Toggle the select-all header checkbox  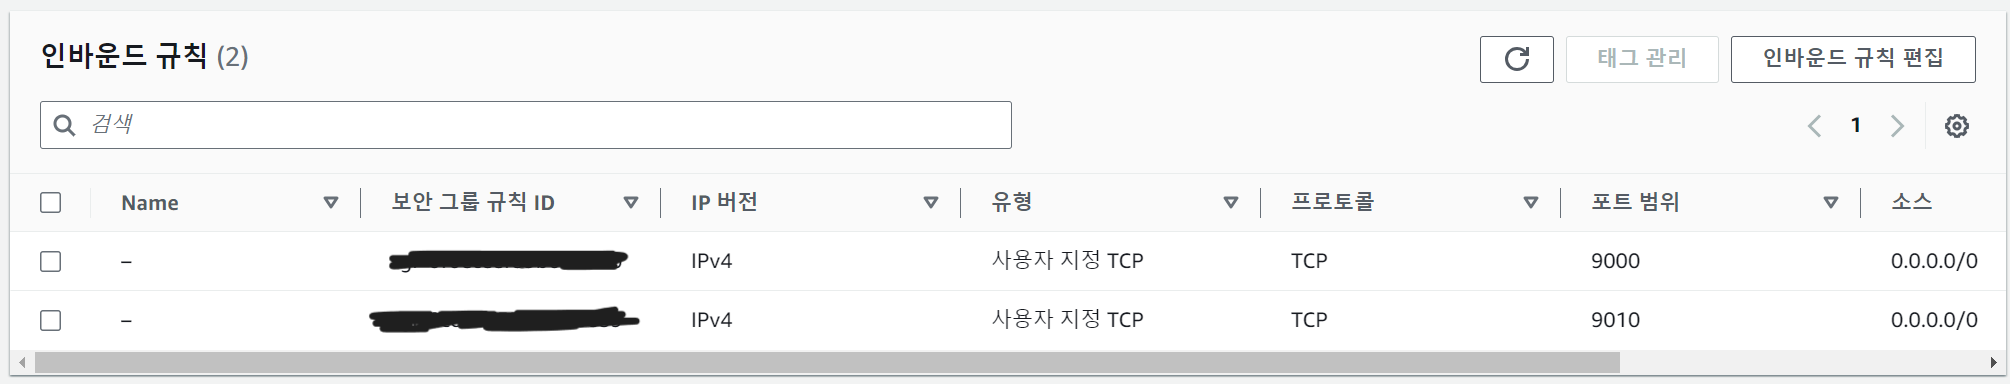pyautogui.click(x=51, y=203)
